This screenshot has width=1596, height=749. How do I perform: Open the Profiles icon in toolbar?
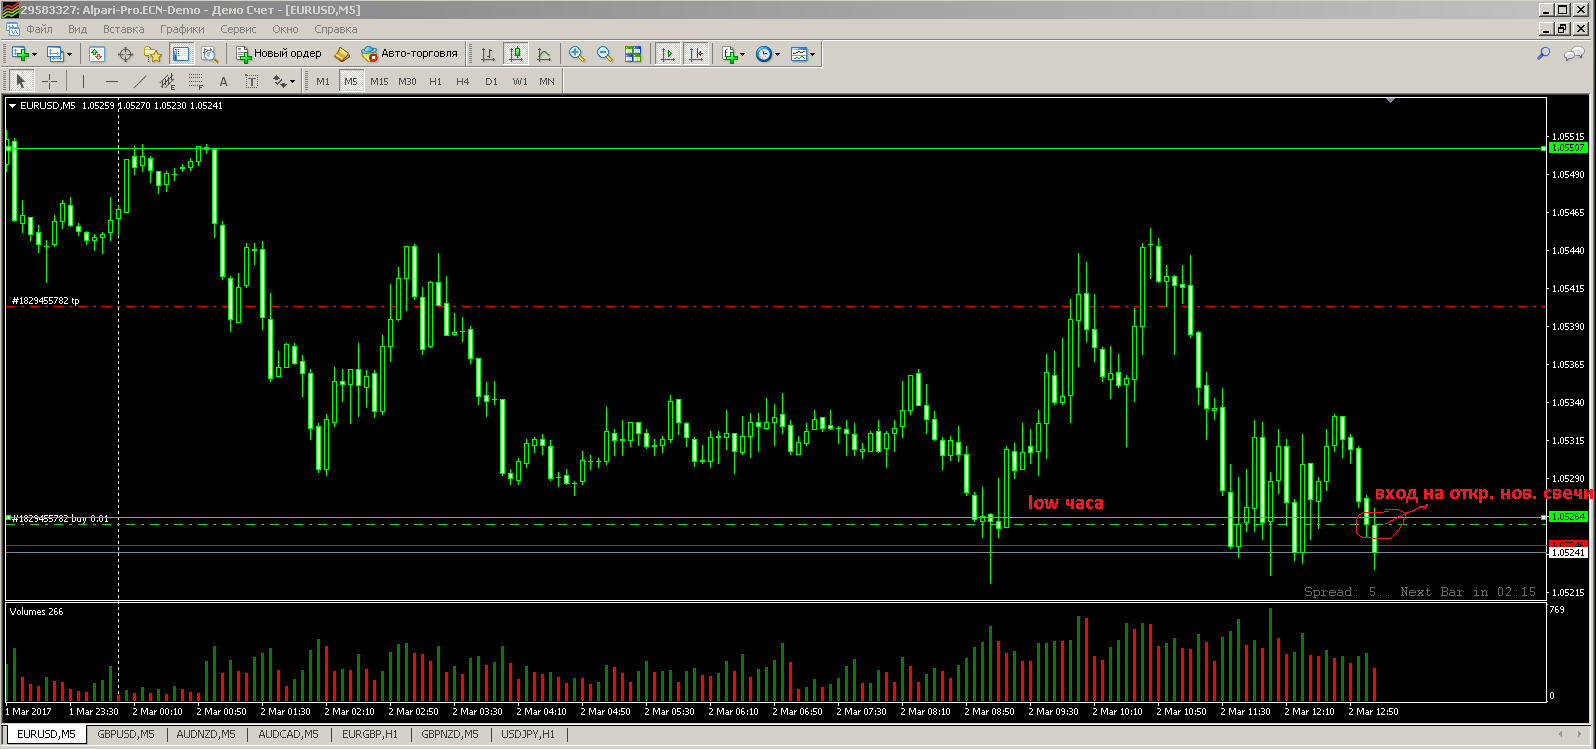point(54,54)
